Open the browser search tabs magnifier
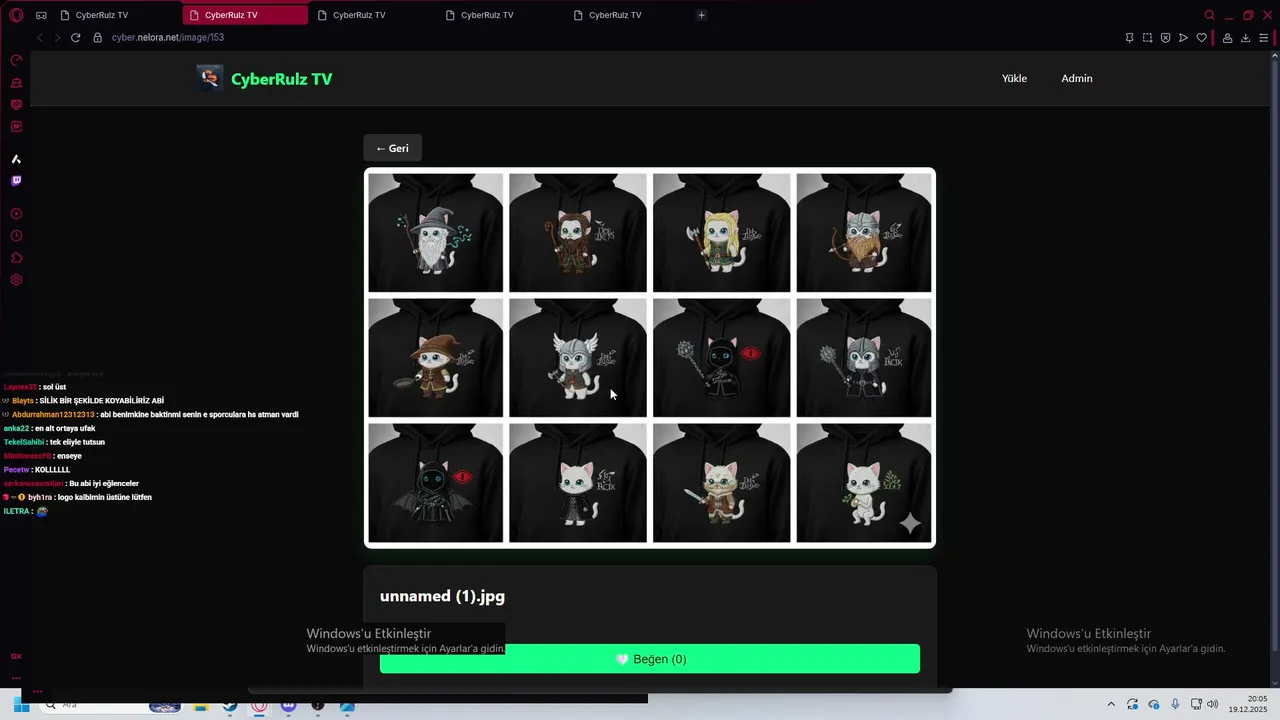 click(1210, 15)
